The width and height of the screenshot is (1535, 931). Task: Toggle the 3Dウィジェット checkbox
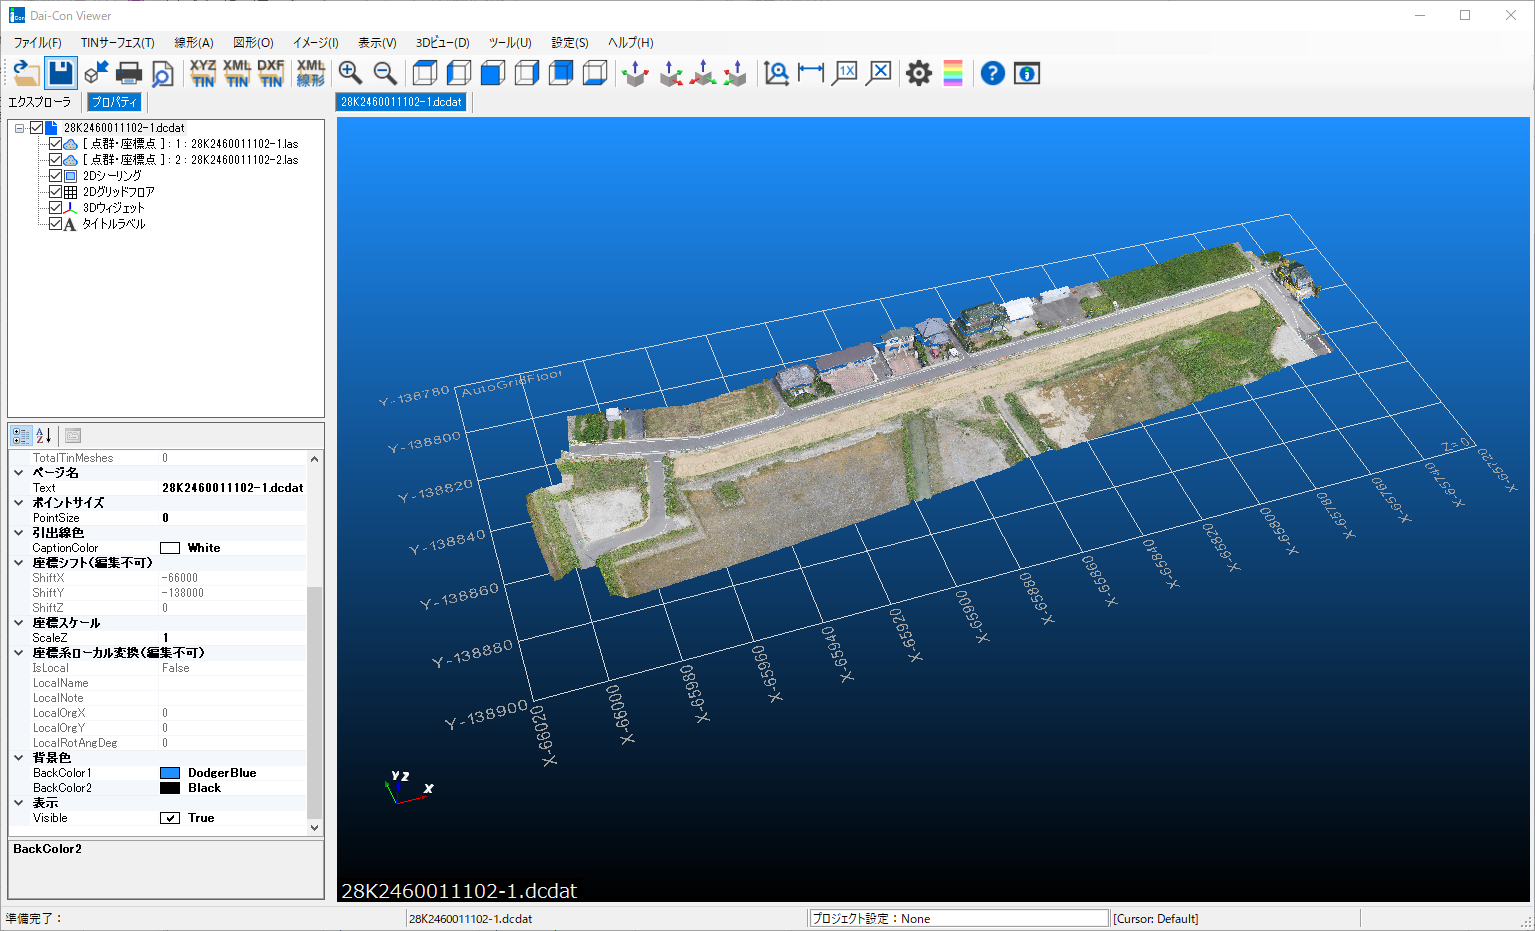tap(56, 208)
